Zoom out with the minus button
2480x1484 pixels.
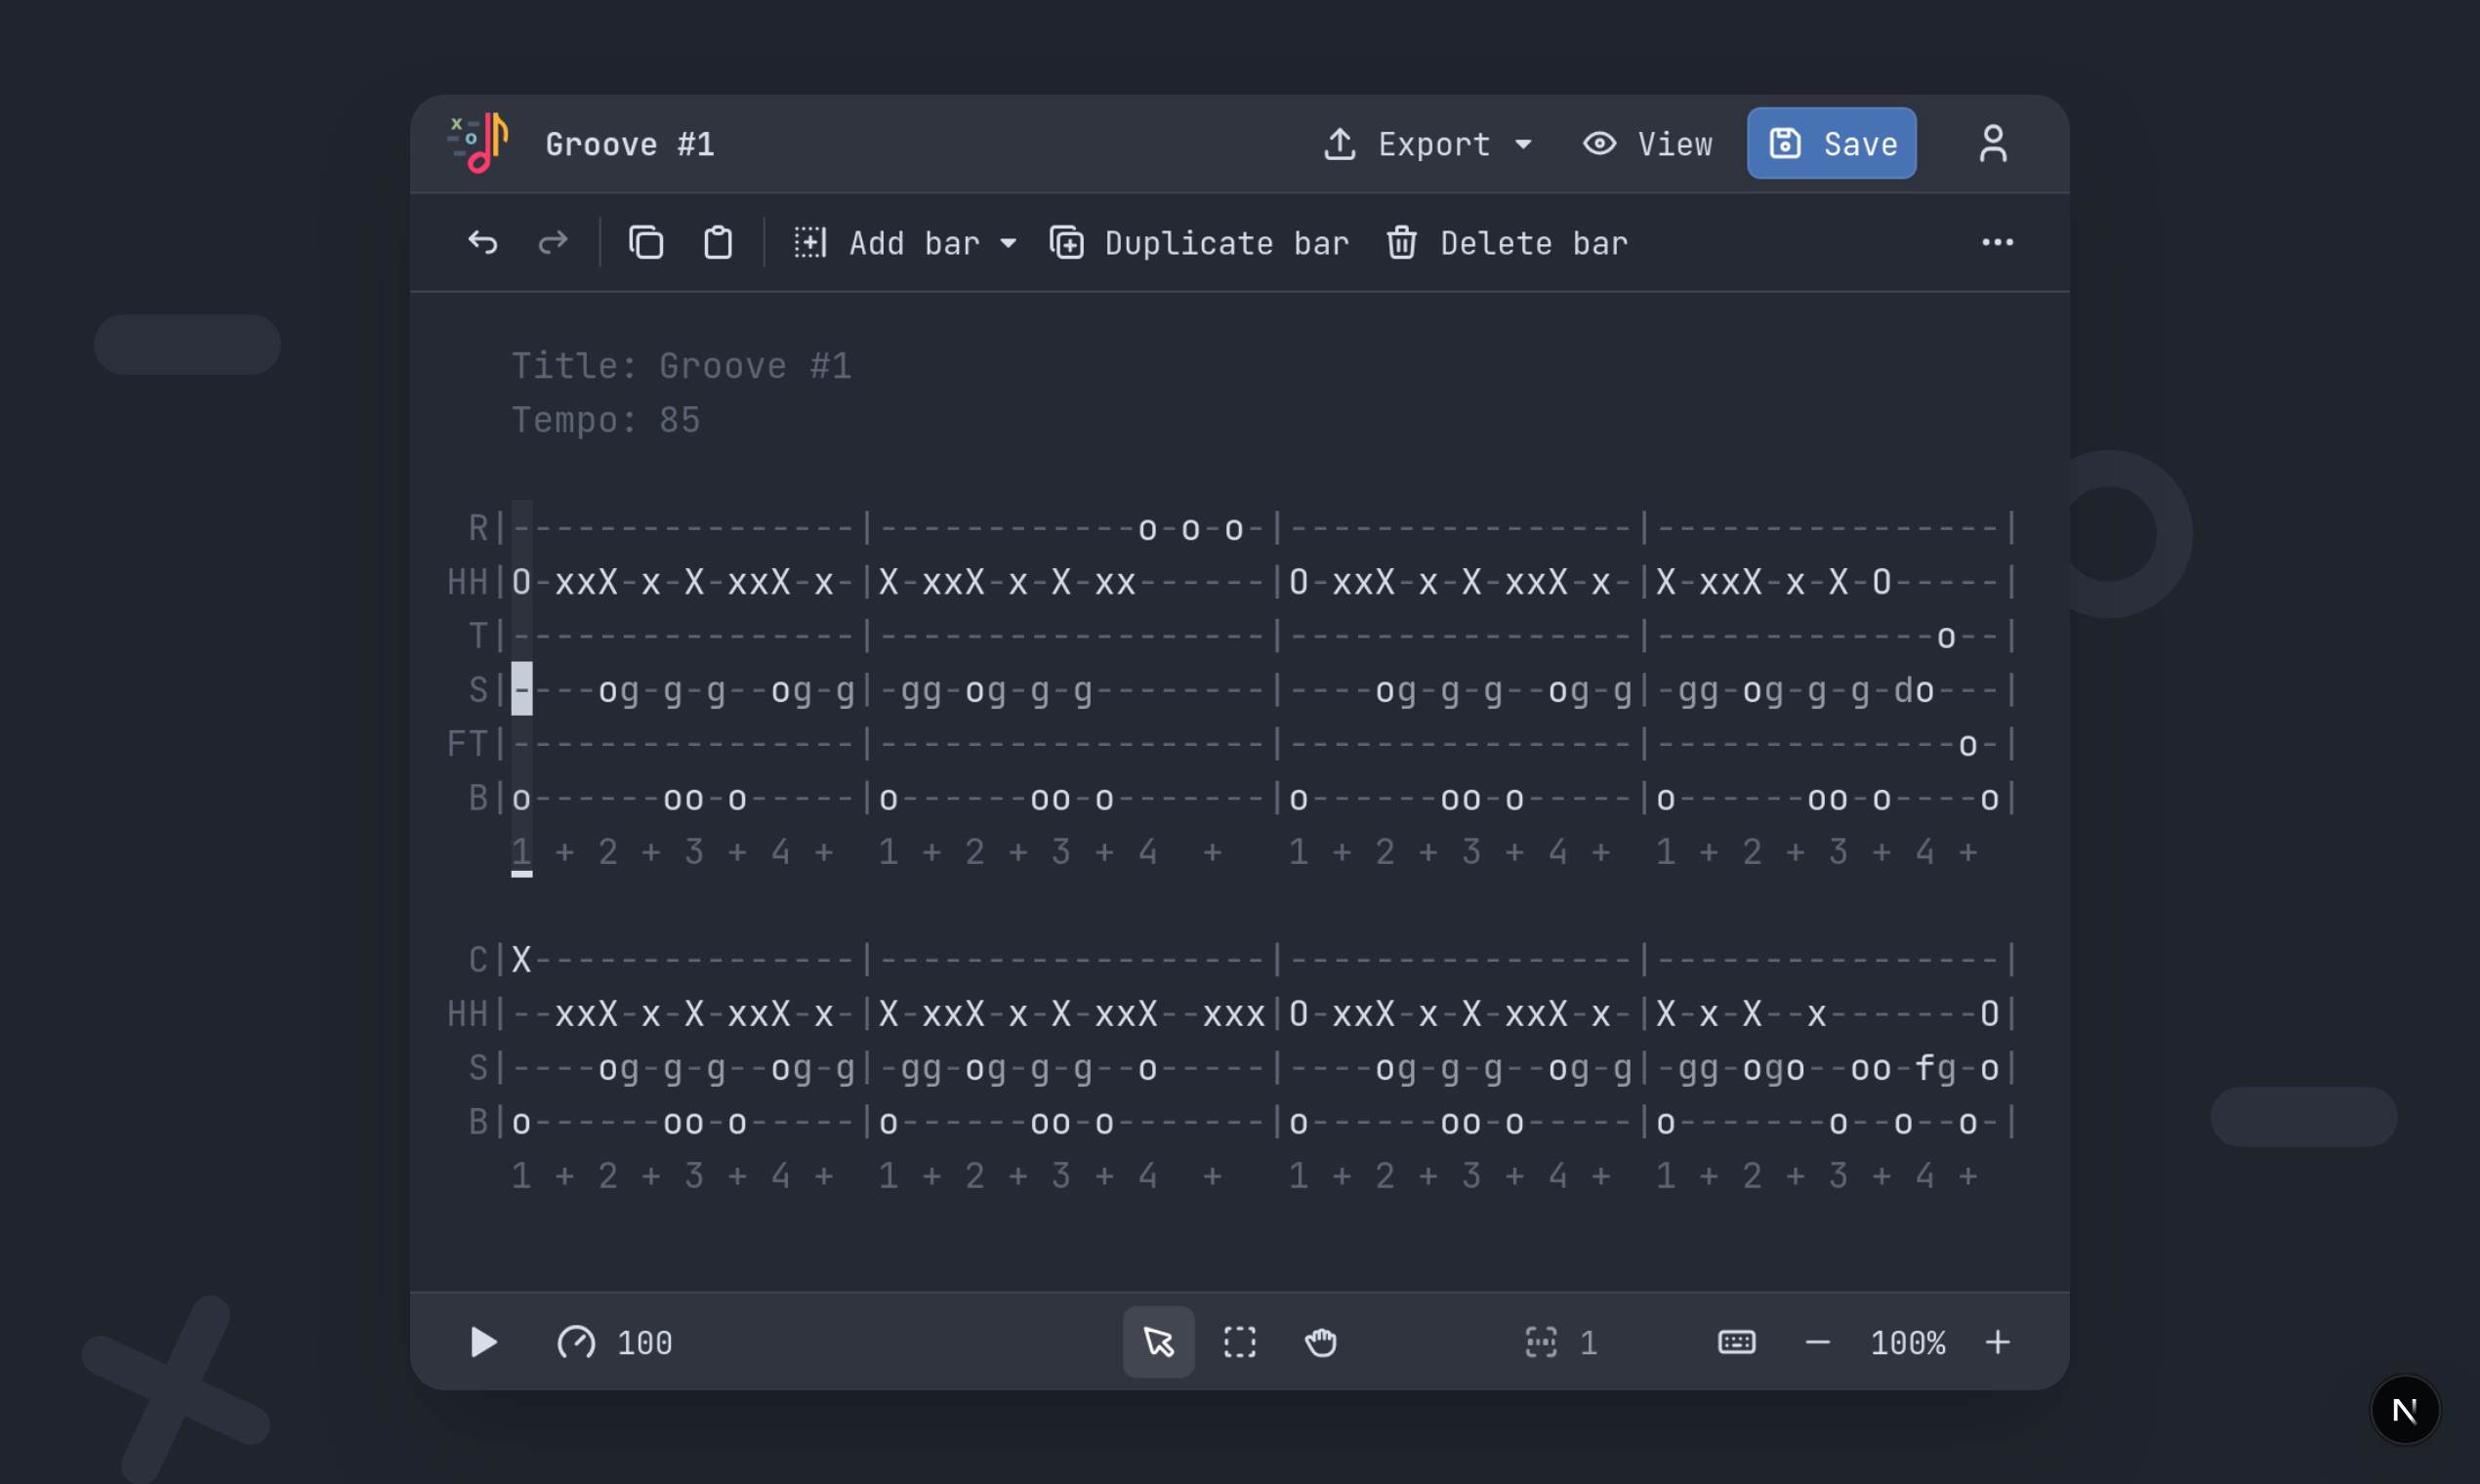pos(1817,1343)
